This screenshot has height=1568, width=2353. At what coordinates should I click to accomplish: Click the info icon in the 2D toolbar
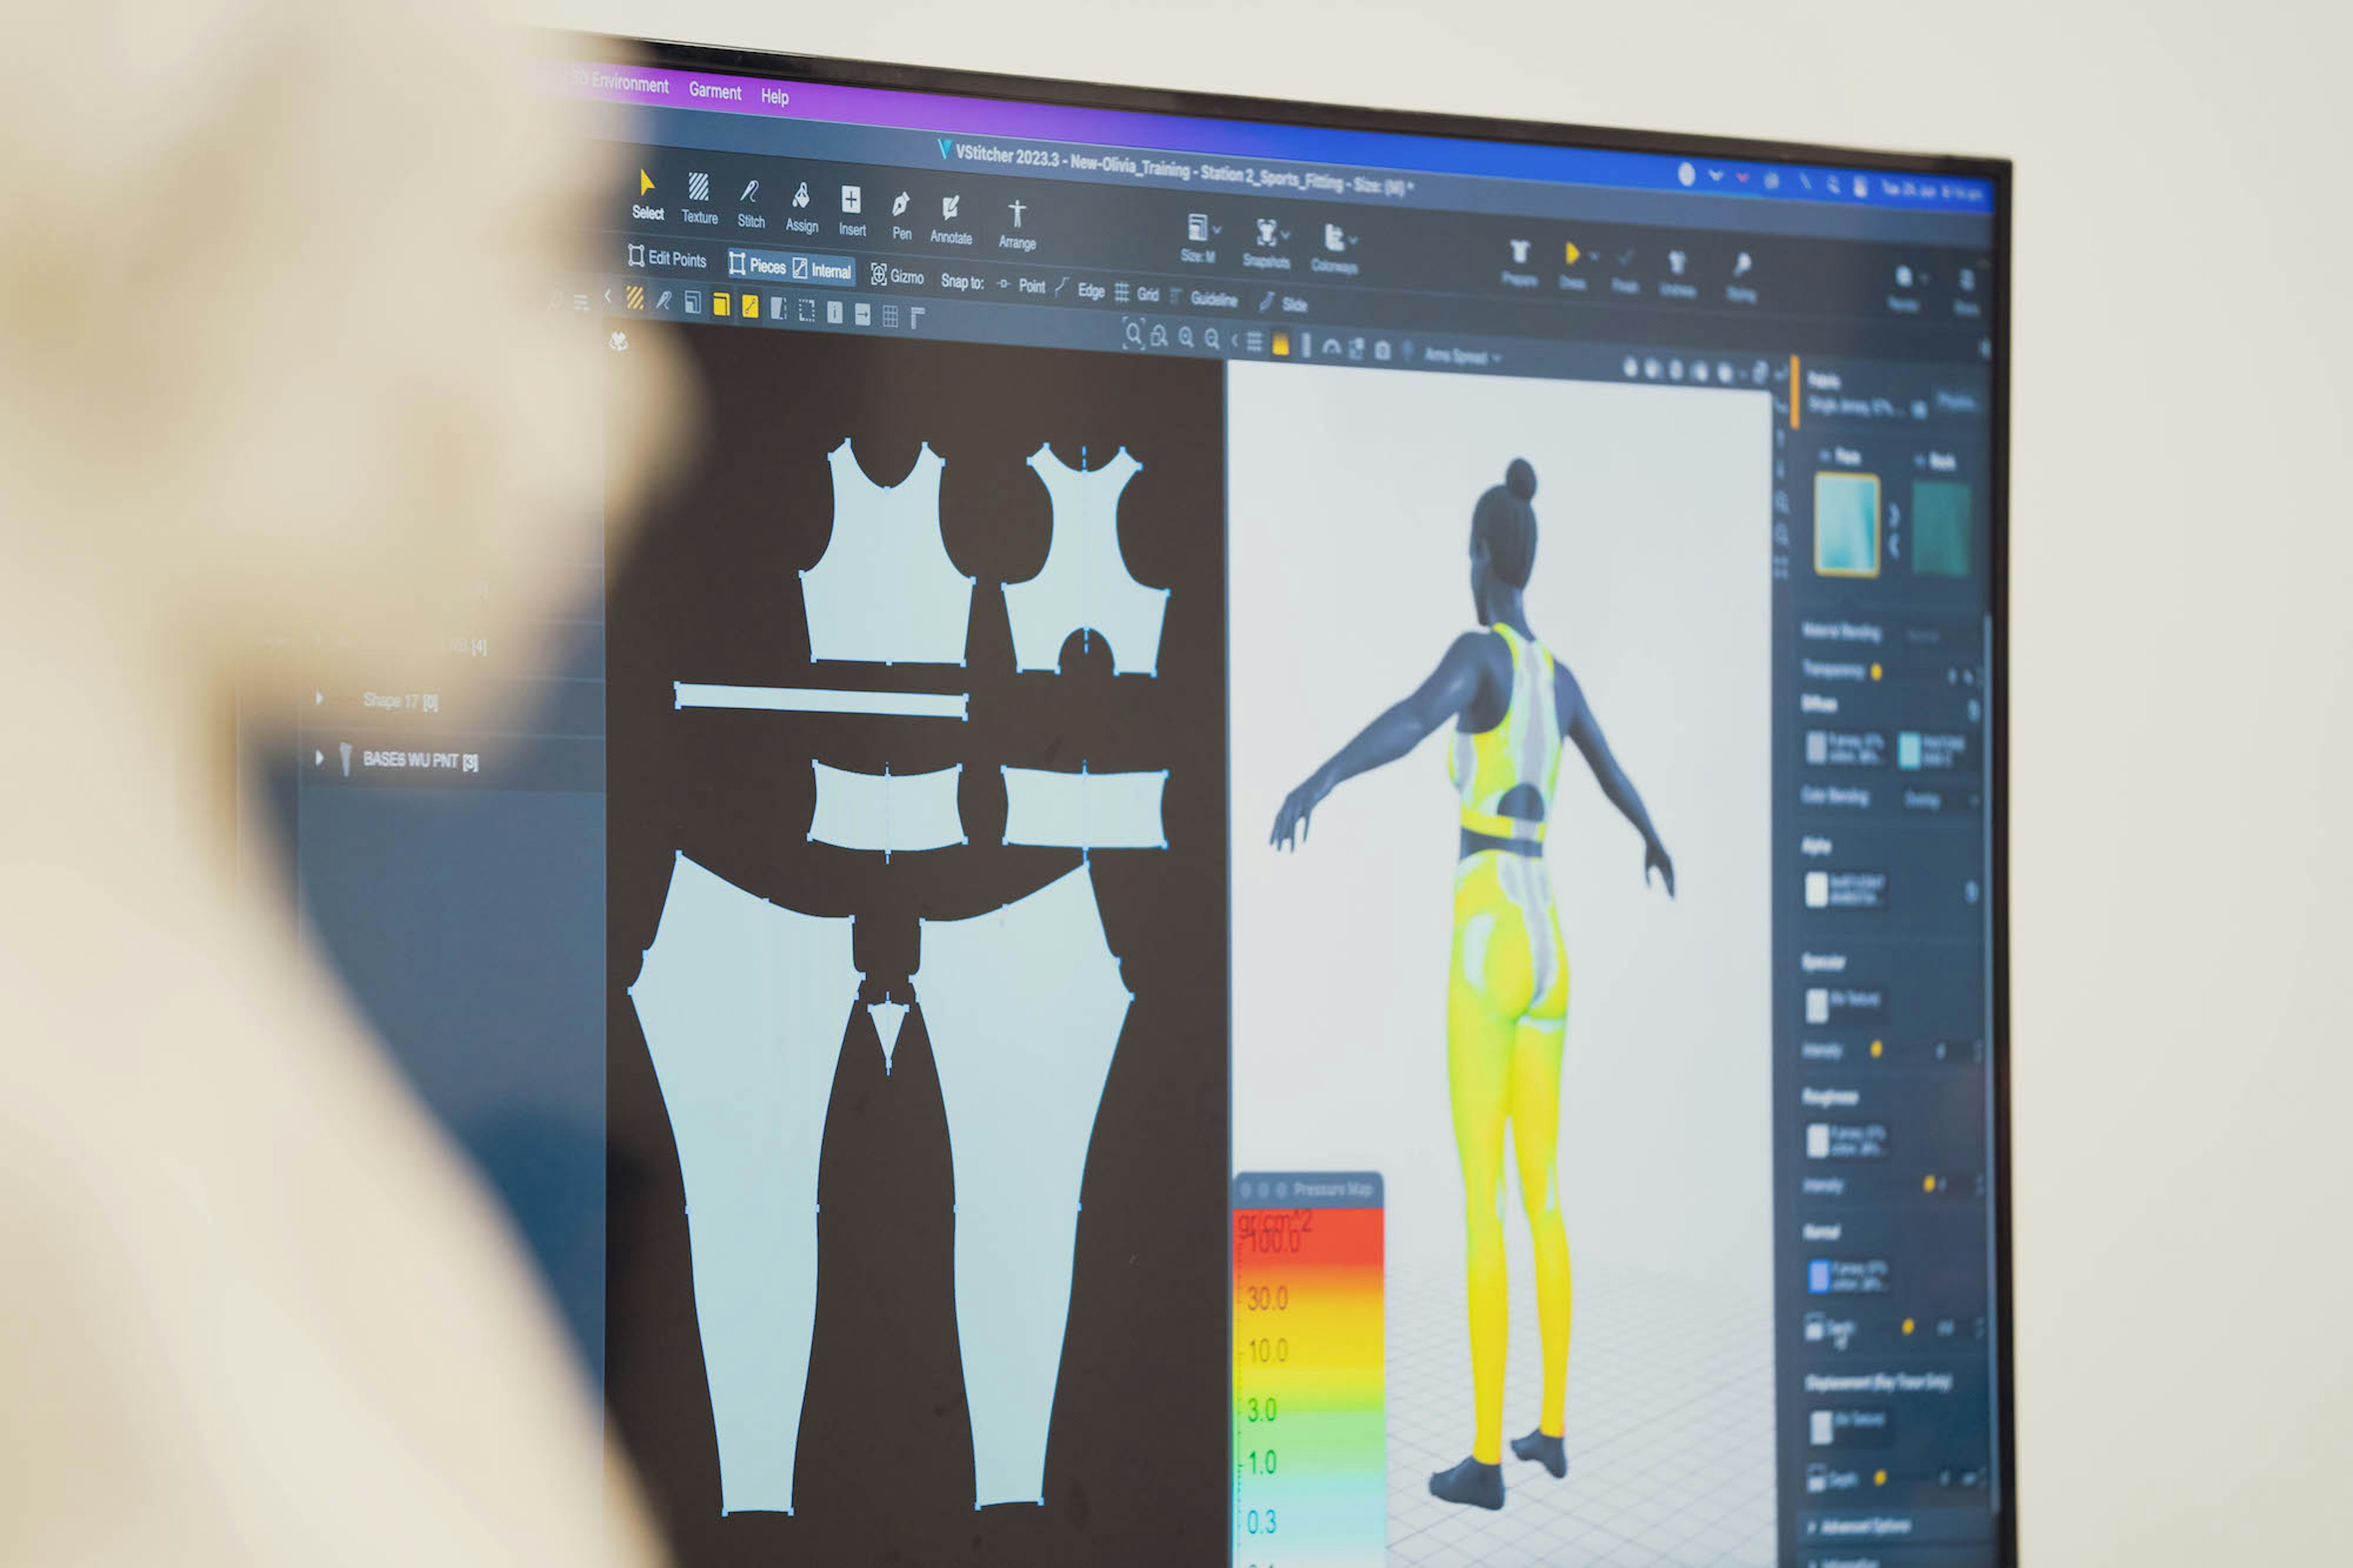834,313
